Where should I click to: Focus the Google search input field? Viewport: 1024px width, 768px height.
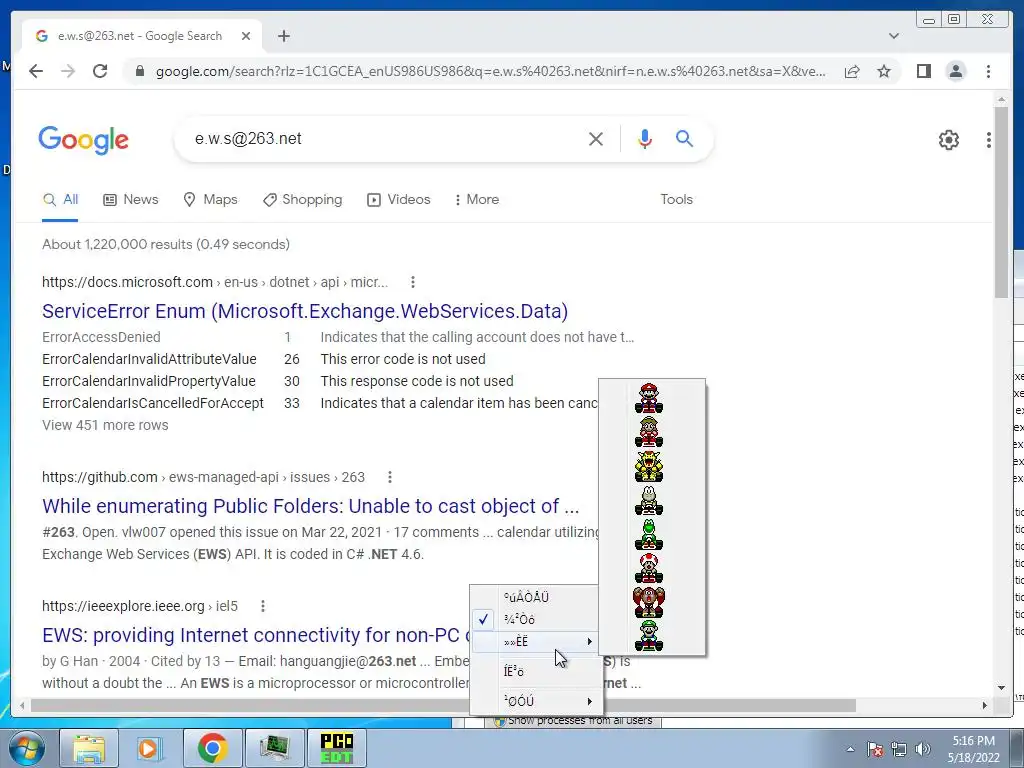[x=385, y=138]
